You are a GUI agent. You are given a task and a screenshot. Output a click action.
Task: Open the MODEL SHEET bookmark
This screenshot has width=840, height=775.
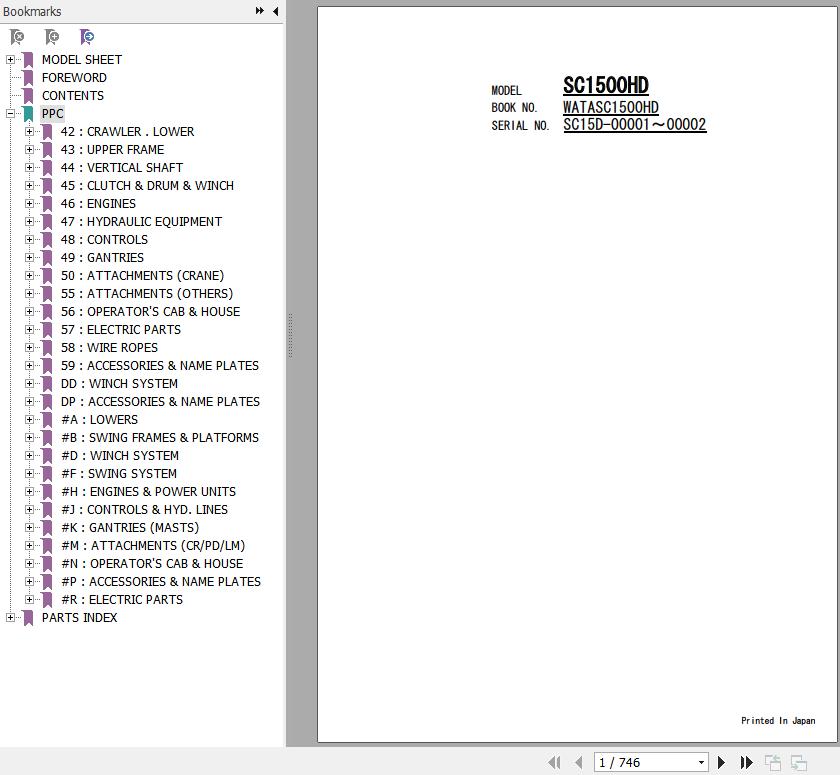point(81,59)
